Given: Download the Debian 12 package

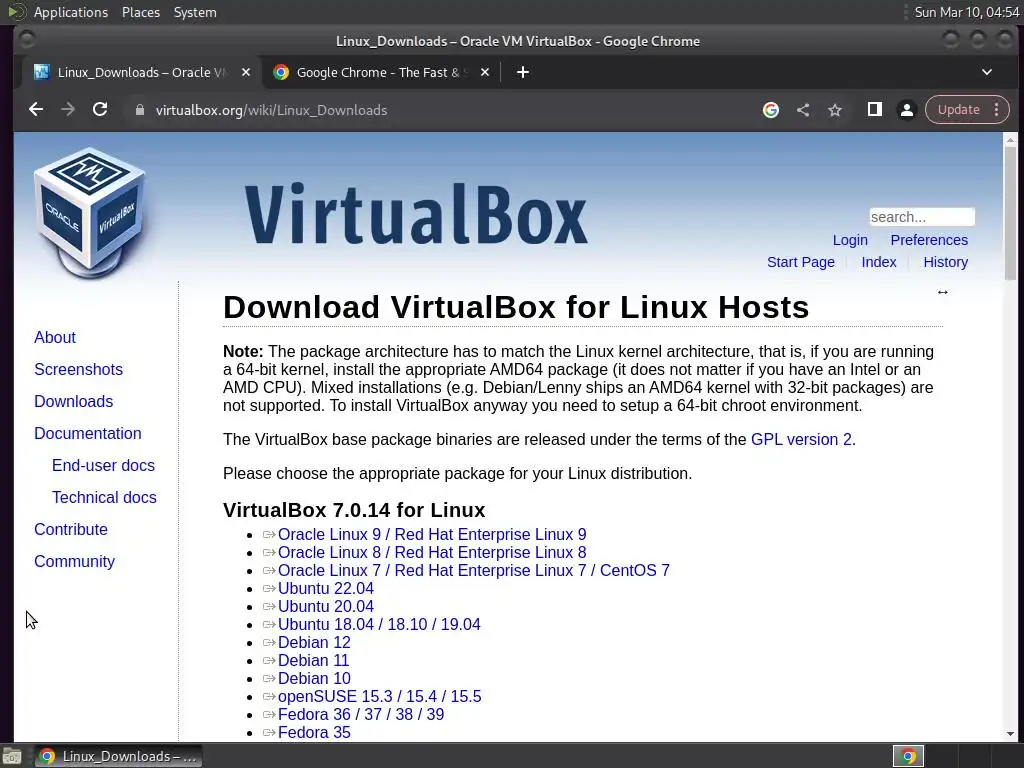Looking at the screenshot, I should (314, 643).
